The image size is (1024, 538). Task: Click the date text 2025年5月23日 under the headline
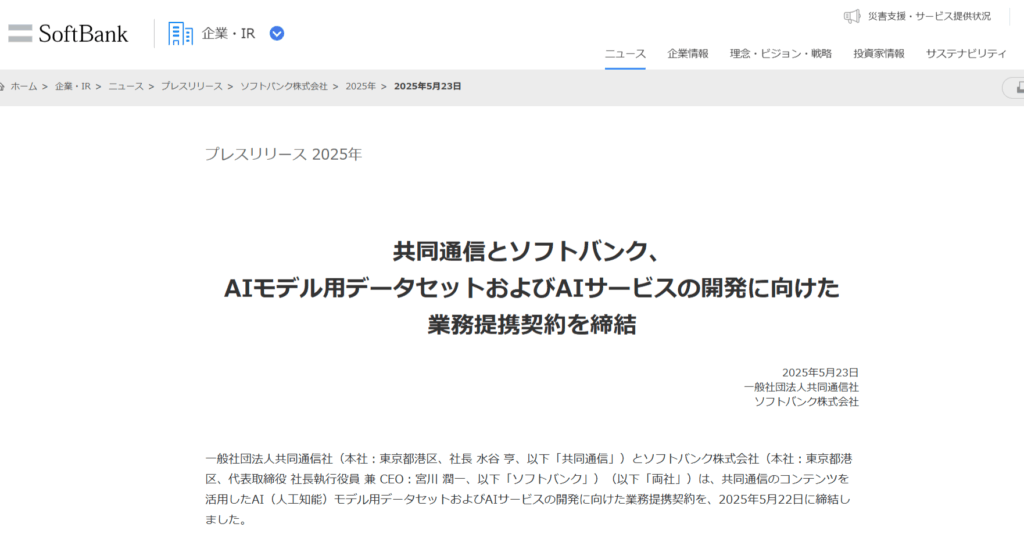820,373
